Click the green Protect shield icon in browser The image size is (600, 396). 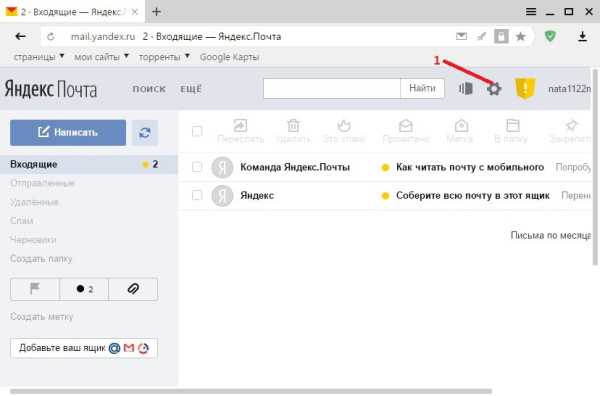tap(550, 36)
